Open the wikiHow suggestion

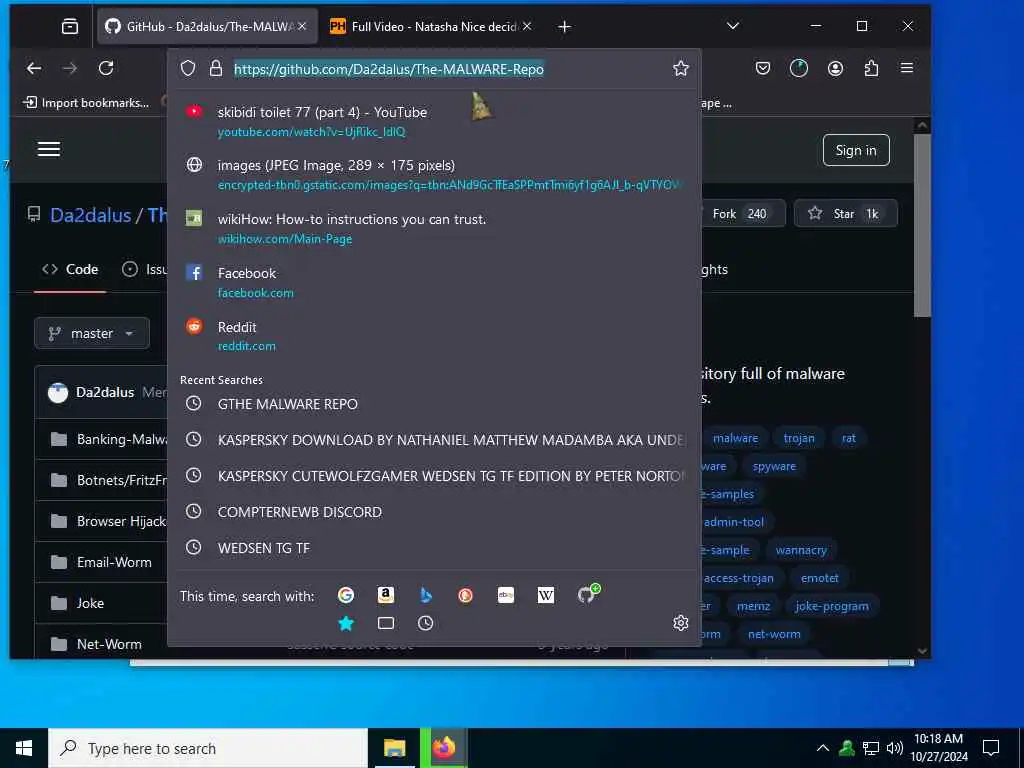click(434, 229)
